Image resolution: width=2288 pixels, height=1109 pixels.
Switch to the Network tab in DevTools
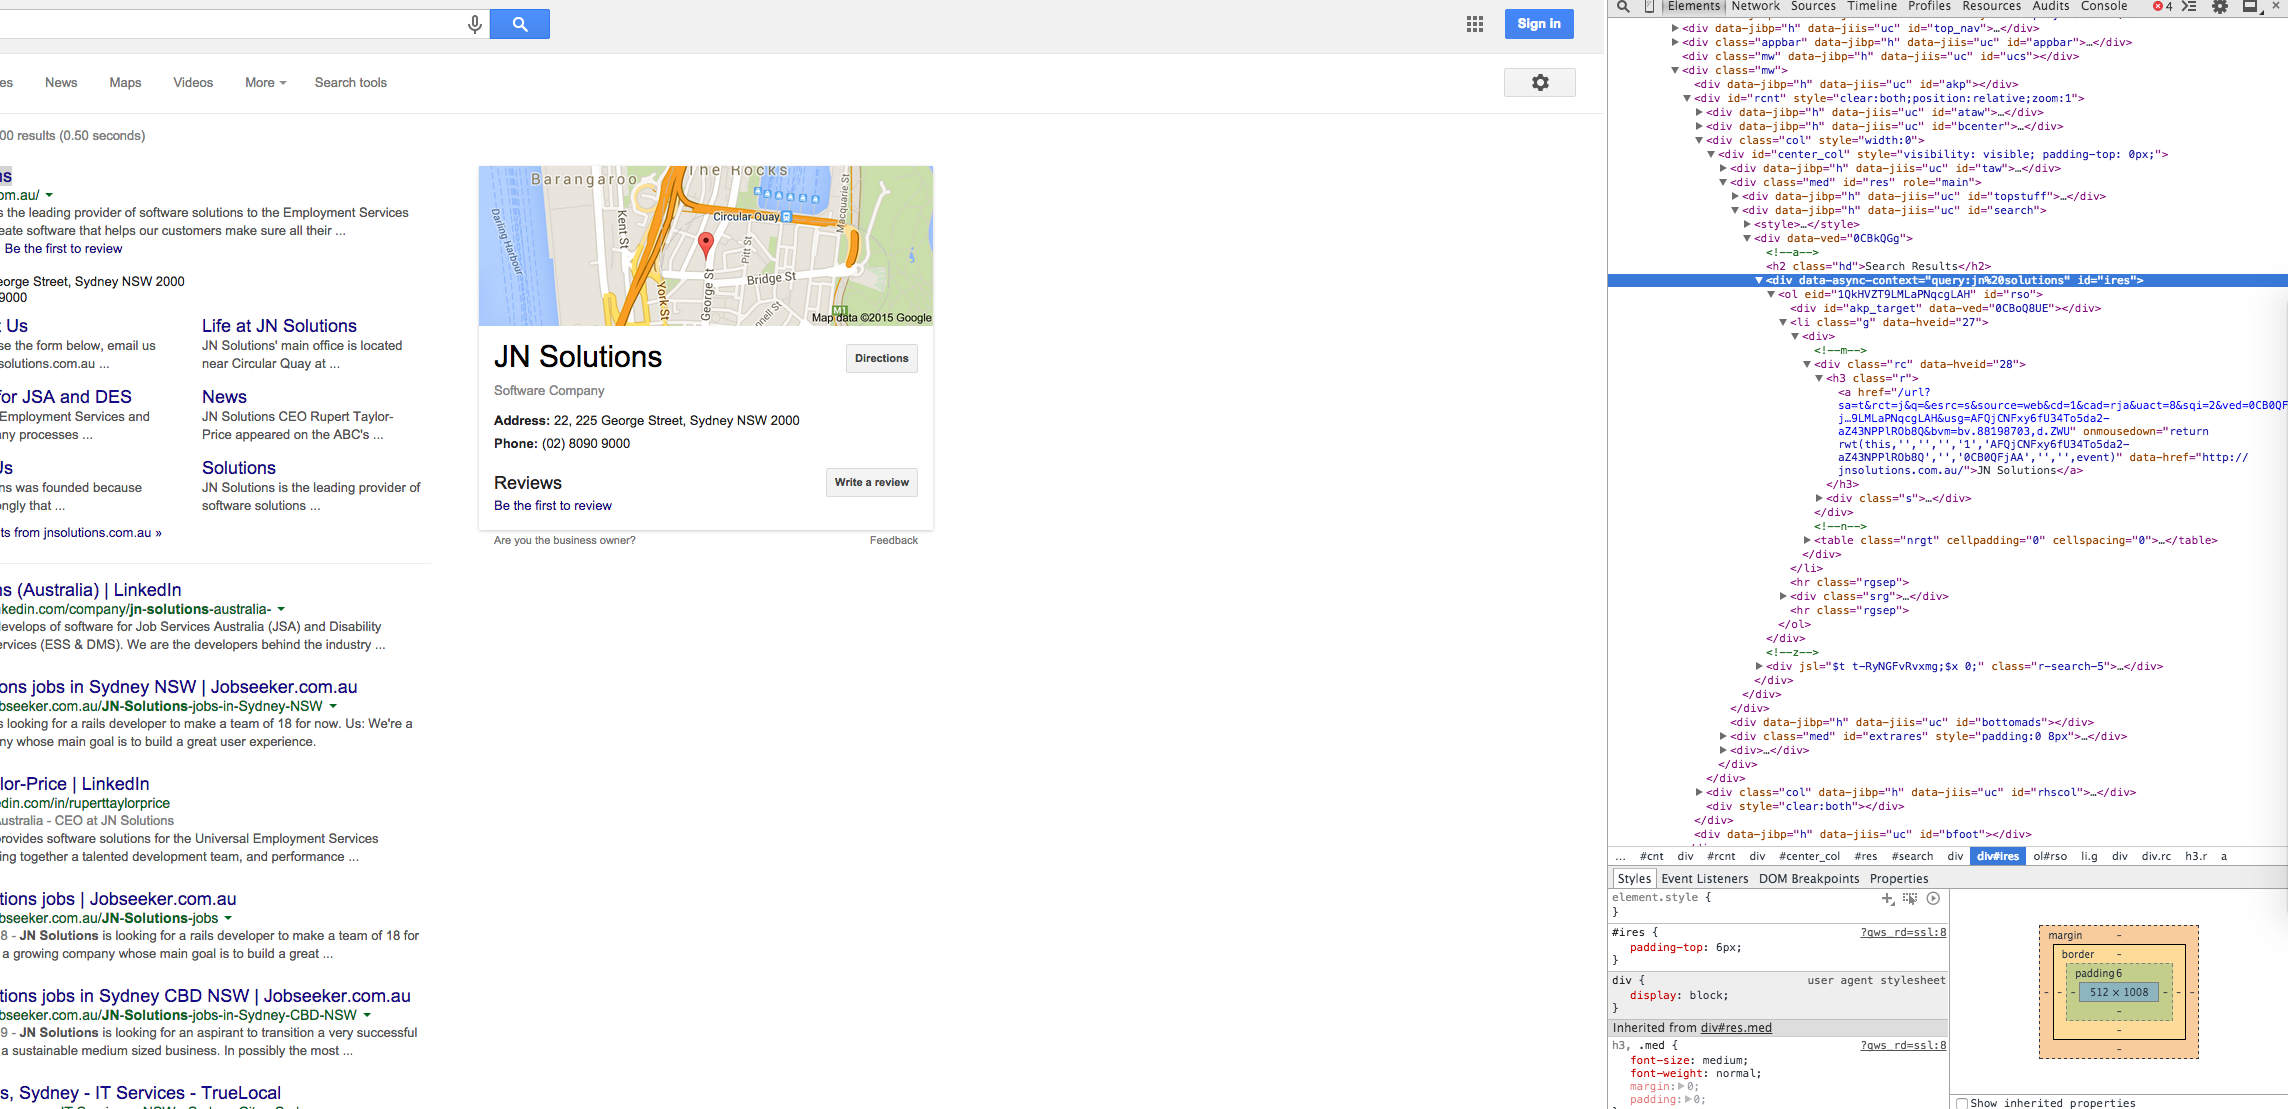pos(1756,6)
